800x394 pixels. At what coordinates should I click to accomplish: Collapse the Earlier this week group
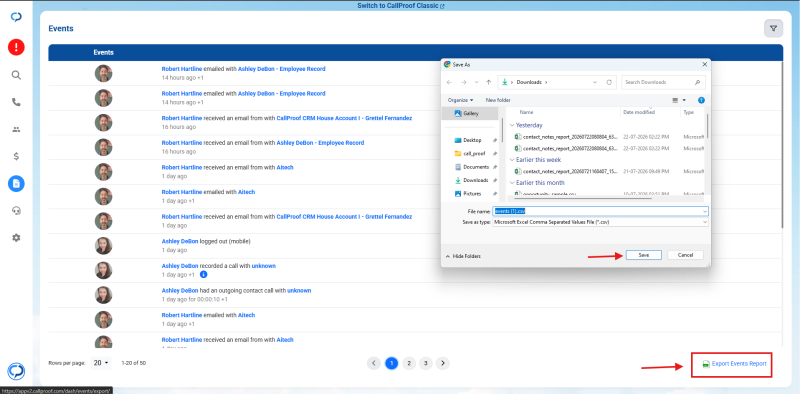coord(512,160)
